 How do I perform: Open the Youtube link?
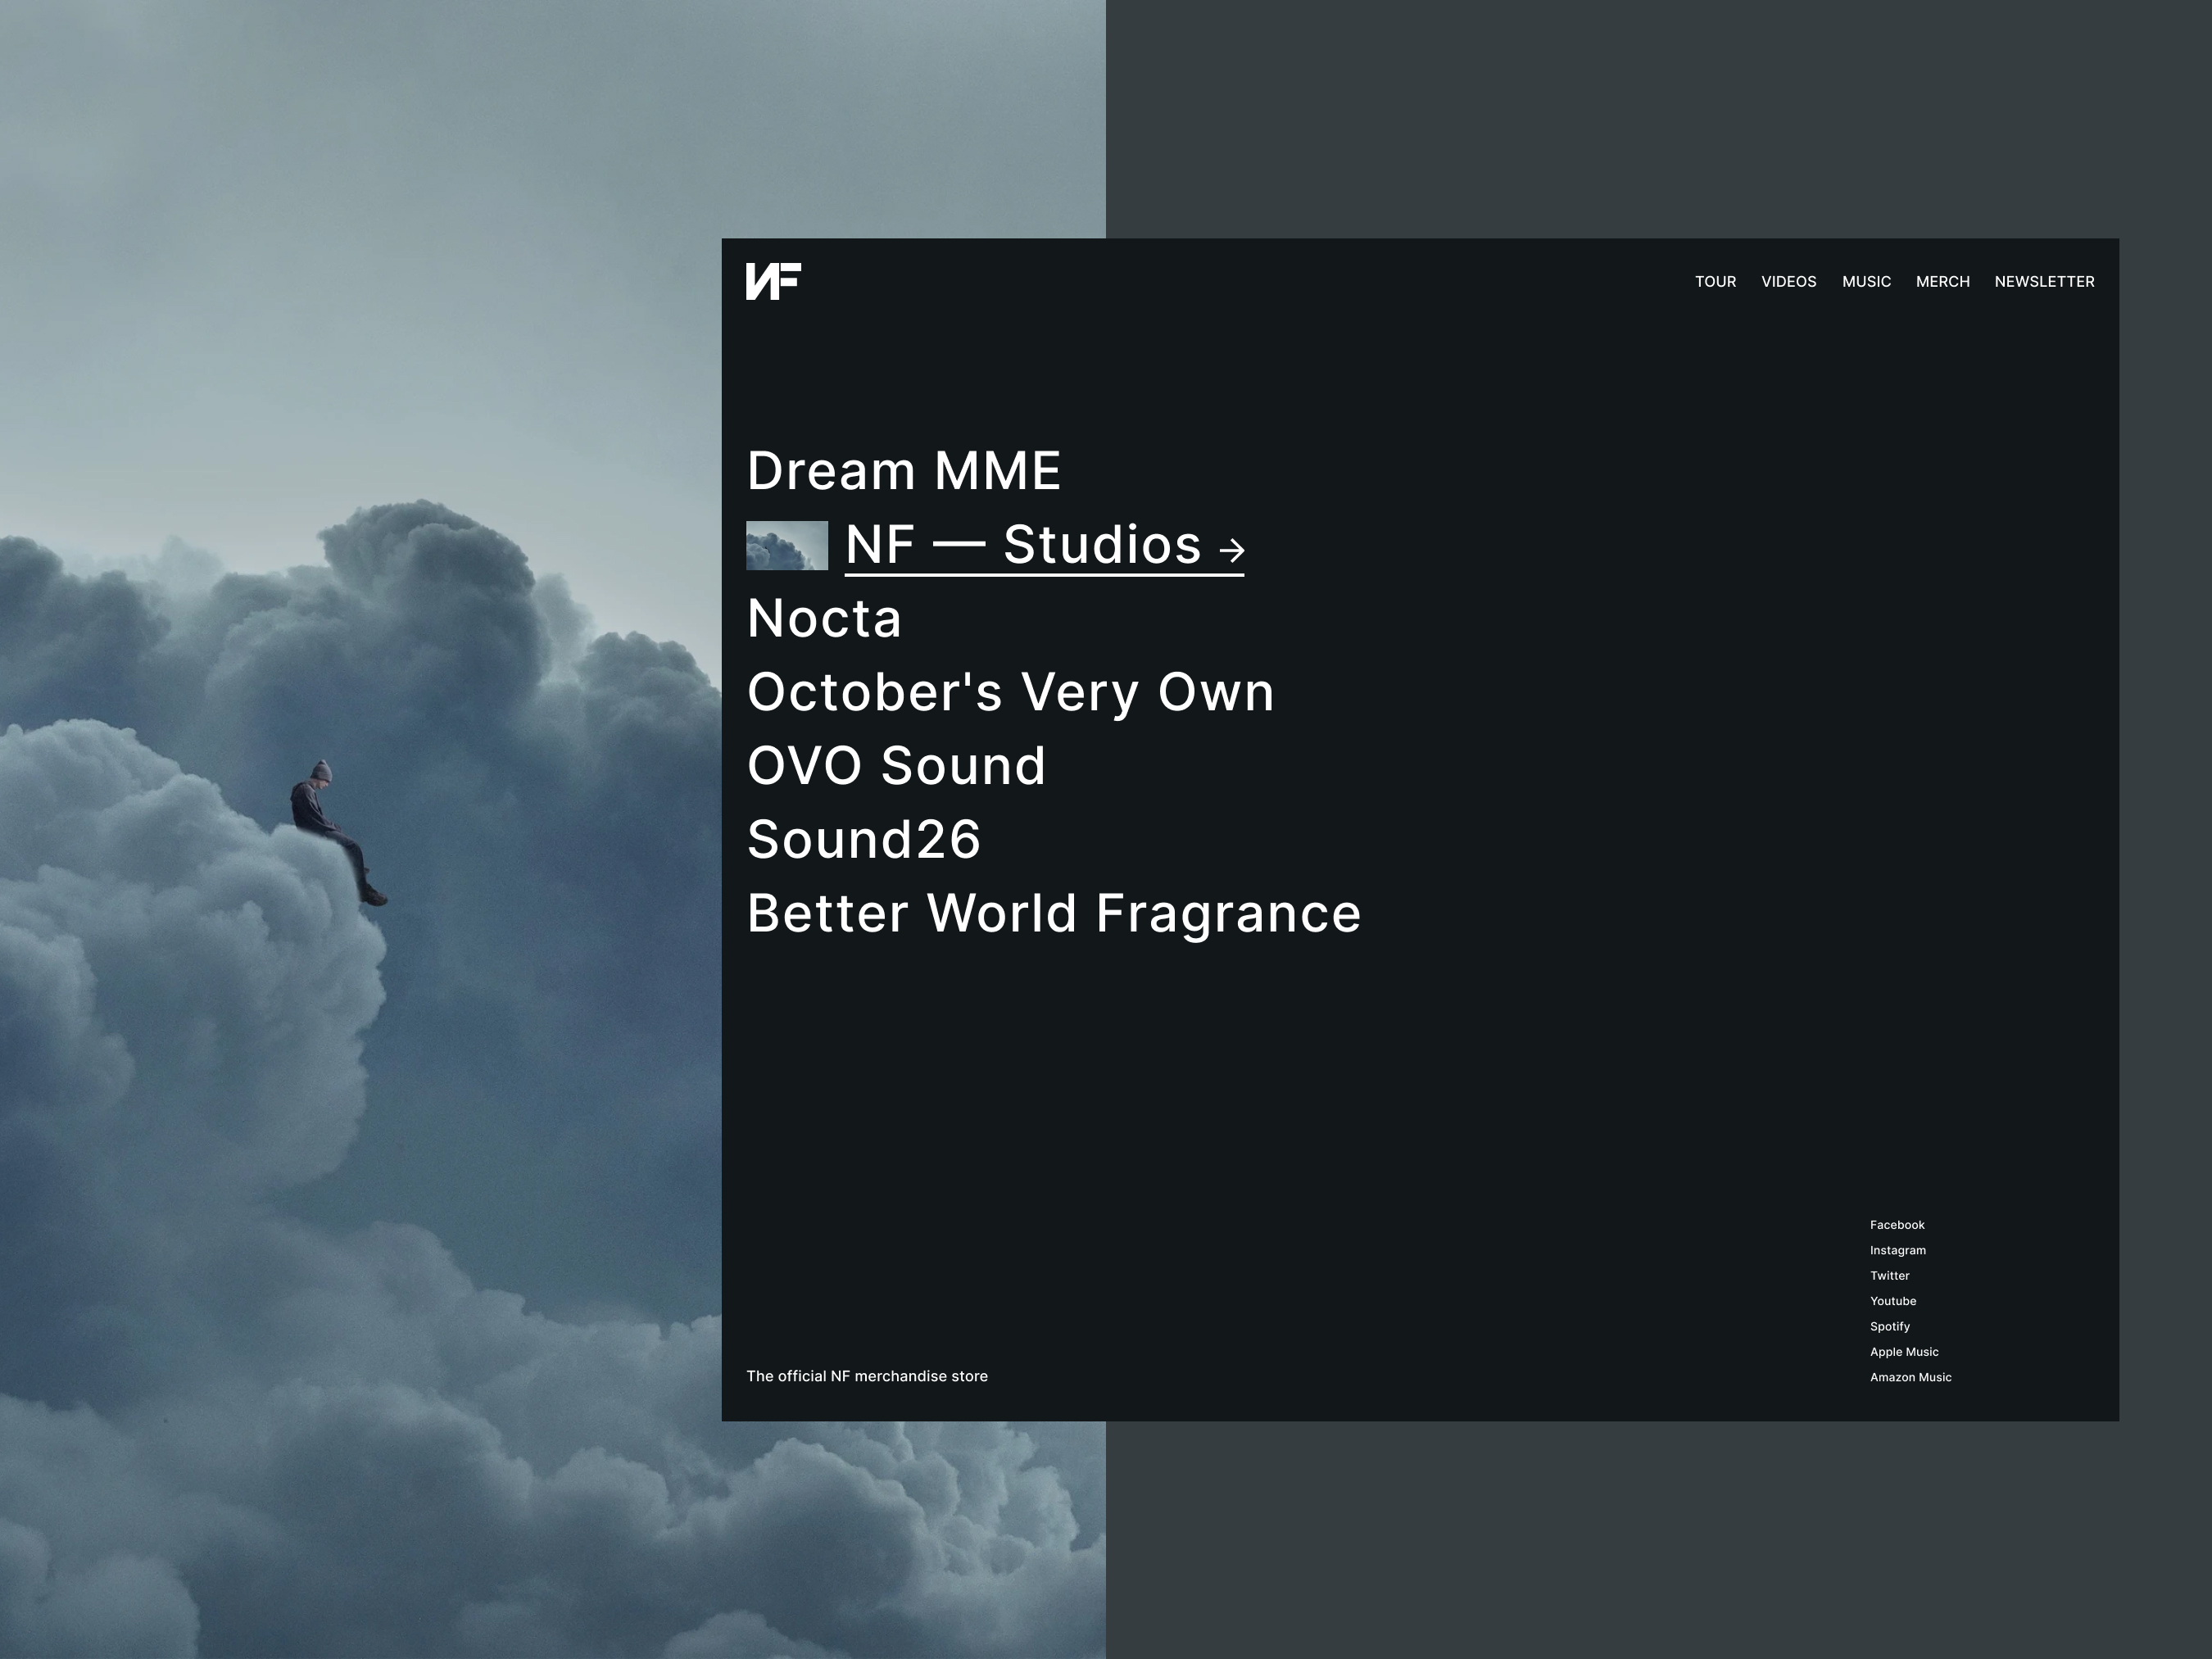pos(1893,1301)
